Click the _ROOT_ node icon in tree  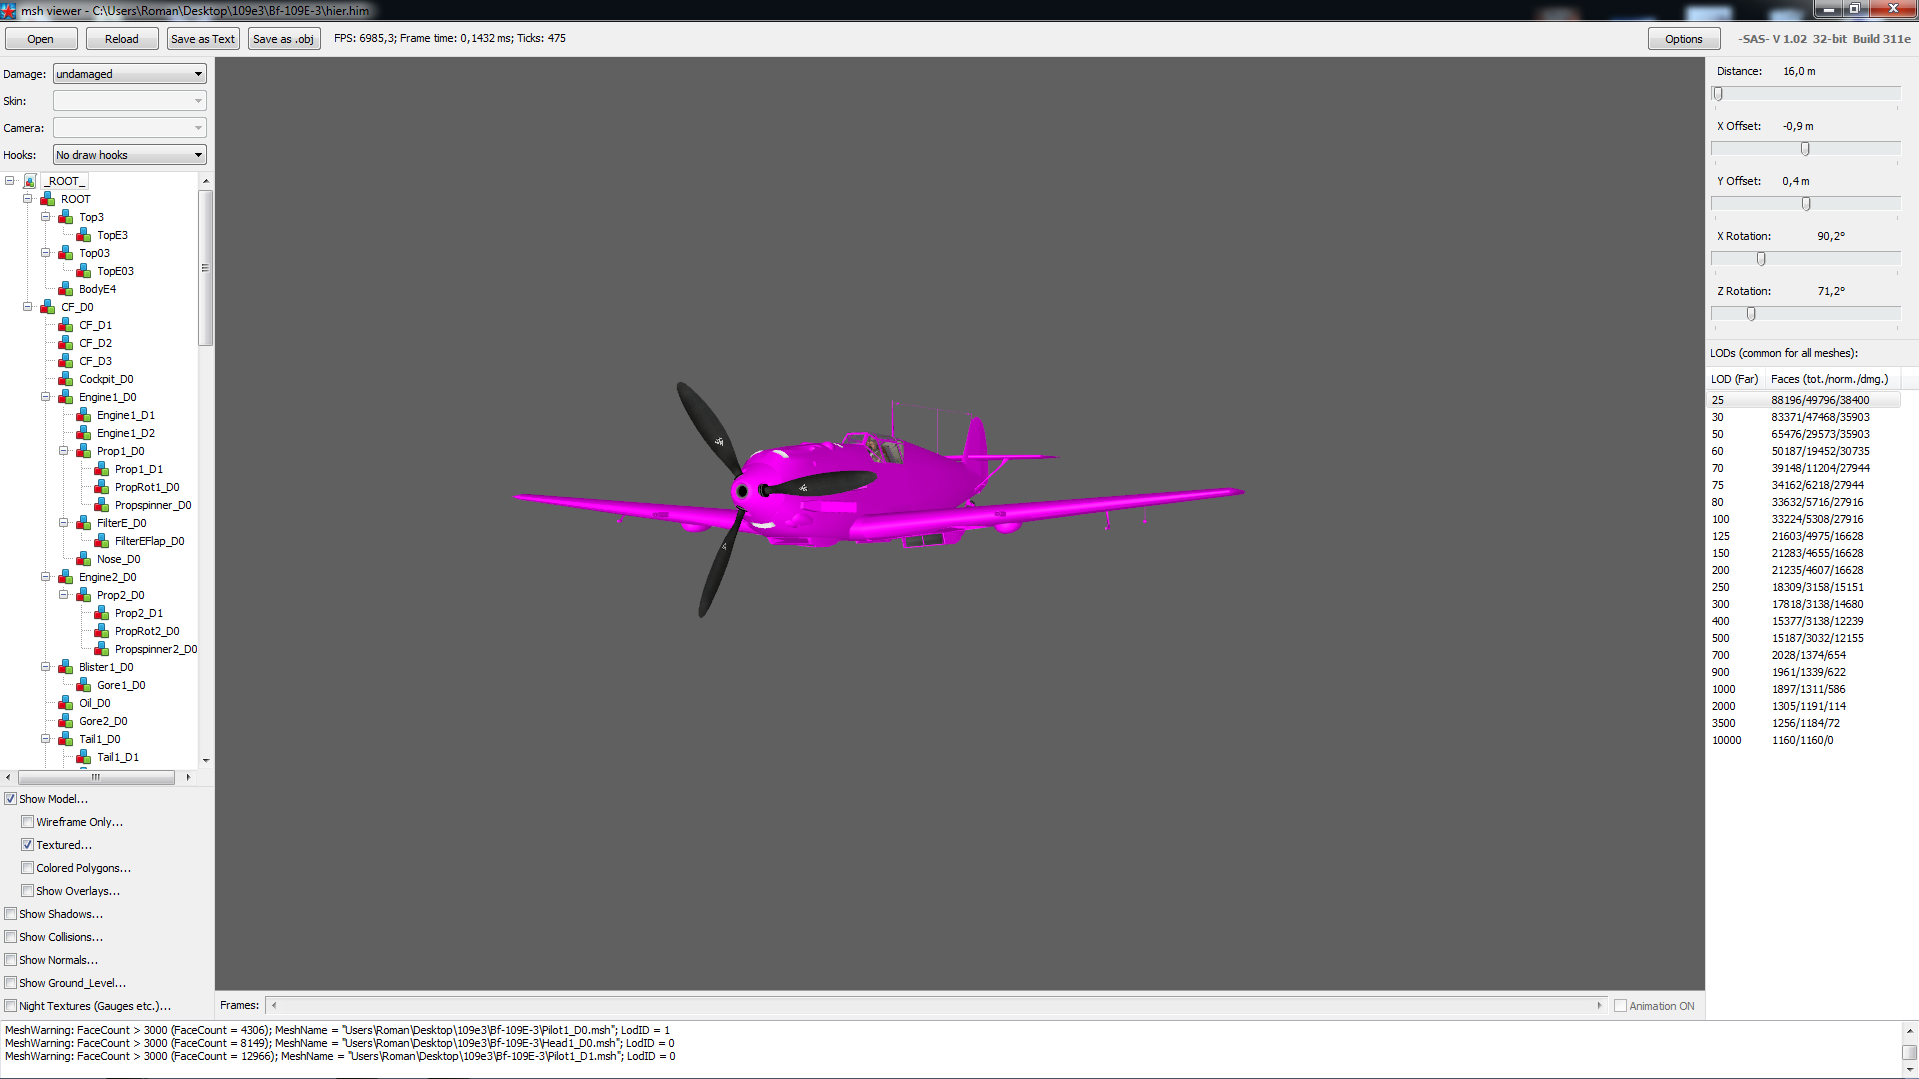[30, 181]
